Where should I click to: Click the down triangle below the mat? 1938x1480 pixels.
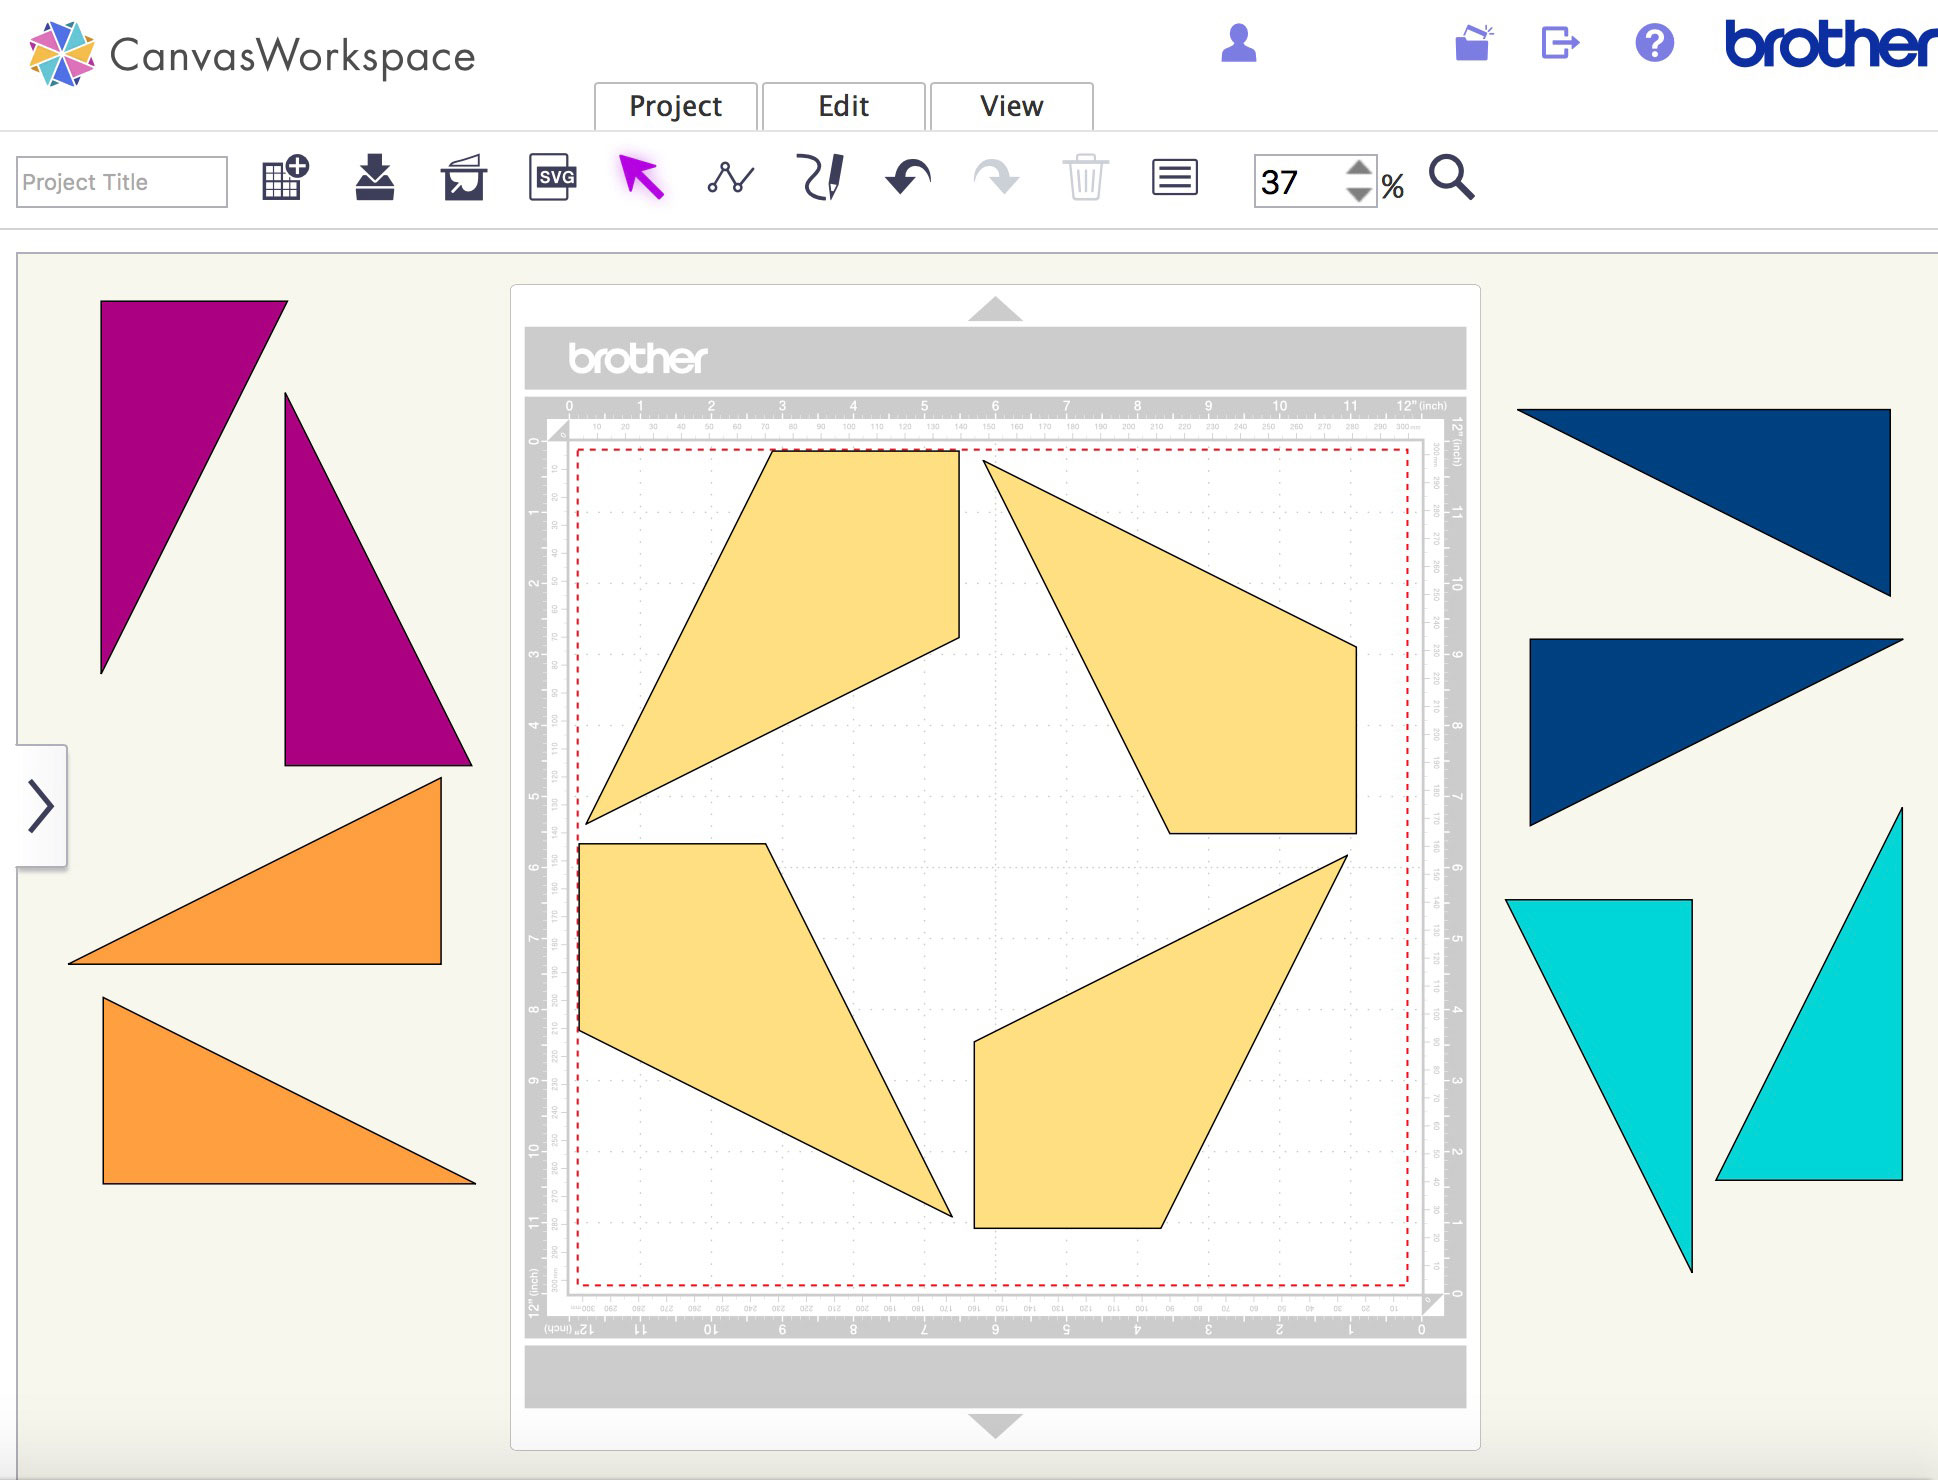(995, 1425)
